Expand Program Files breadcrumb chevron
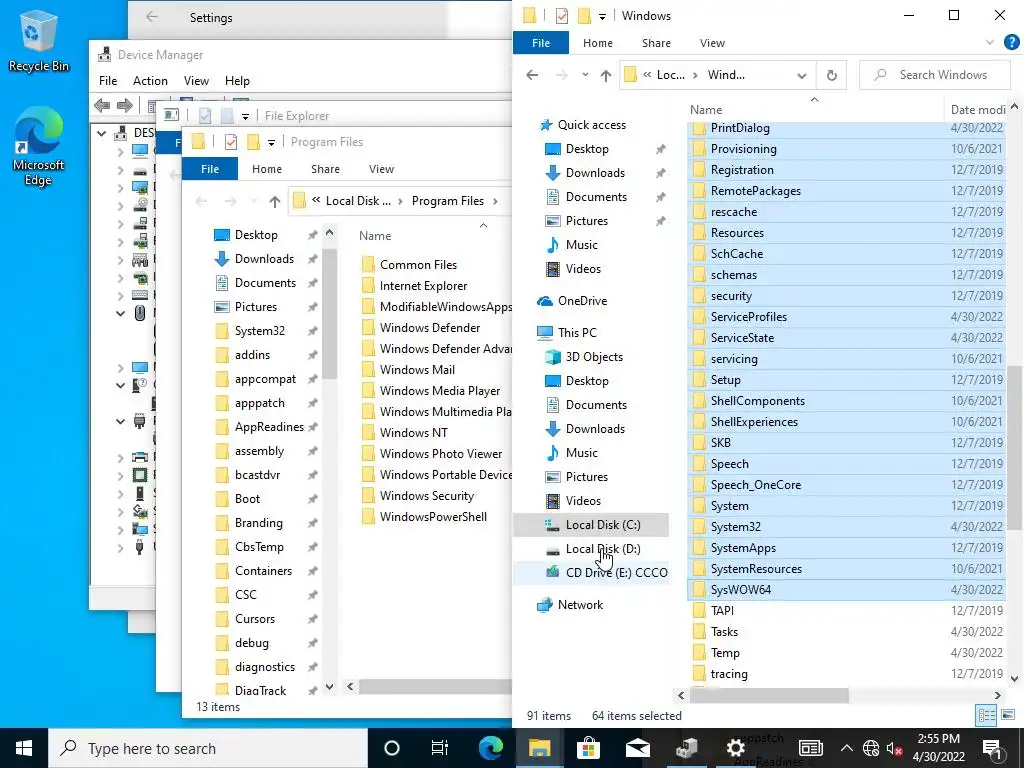Image resolution: width=1024 pixels, height=768 pixels. pos(495,201)
